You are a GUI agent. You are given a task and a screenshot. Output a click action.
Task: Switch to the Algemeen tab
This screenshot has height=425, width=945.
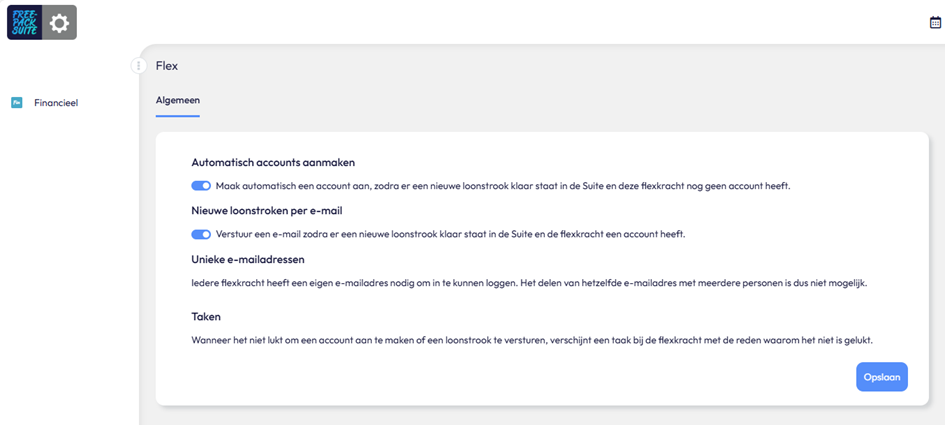[x=178, y=100]
